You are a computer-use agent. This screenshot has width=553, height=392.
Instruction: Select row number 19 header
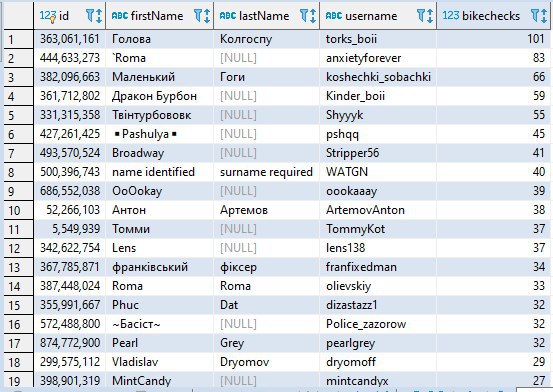coord(19,381)
